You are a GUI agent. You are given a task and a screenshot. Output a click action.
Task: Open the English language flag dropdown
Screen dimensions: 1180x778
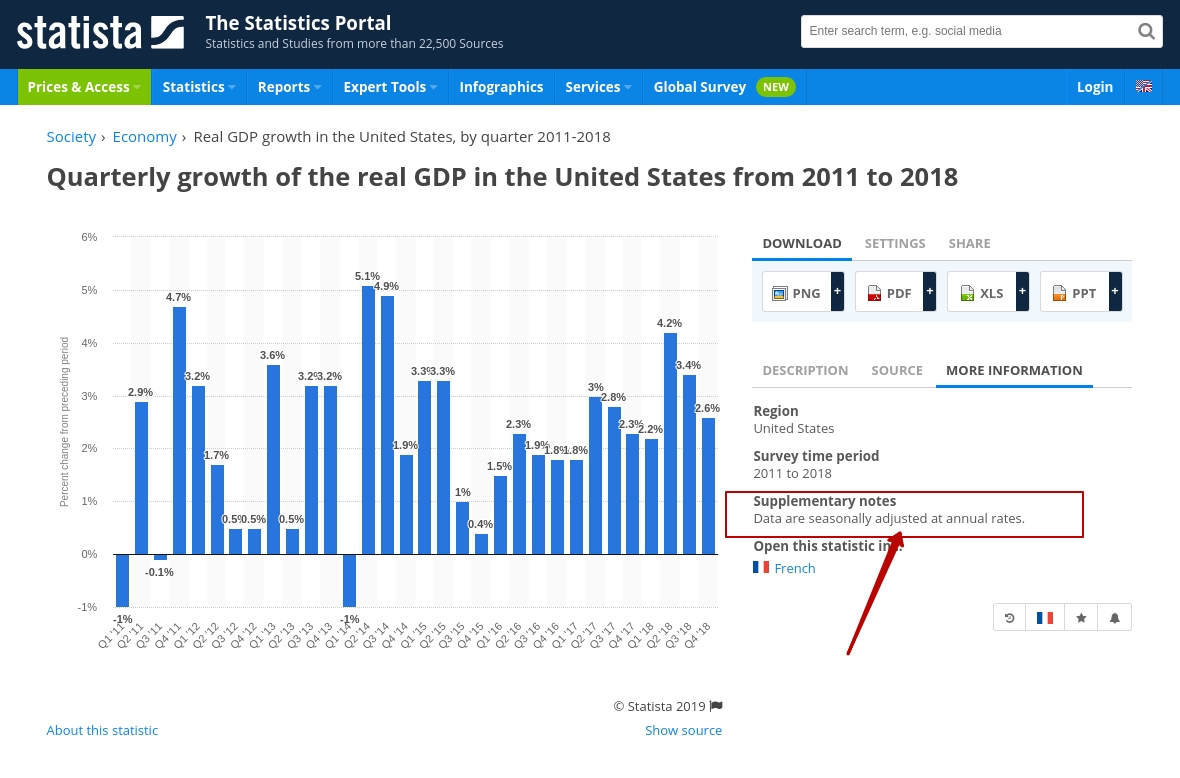(1144, 87)
